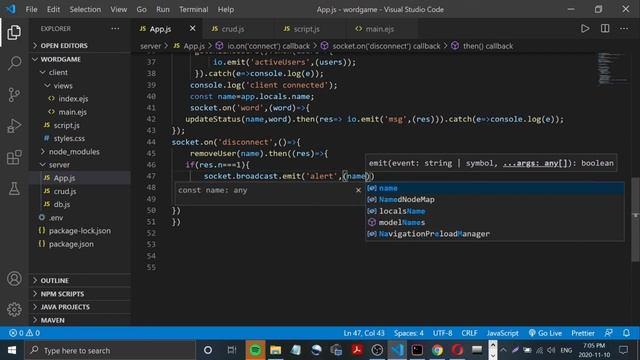640x360 pixels.
Task: Change CRLF end of line sequence
Action: click(x=469, y=333)
